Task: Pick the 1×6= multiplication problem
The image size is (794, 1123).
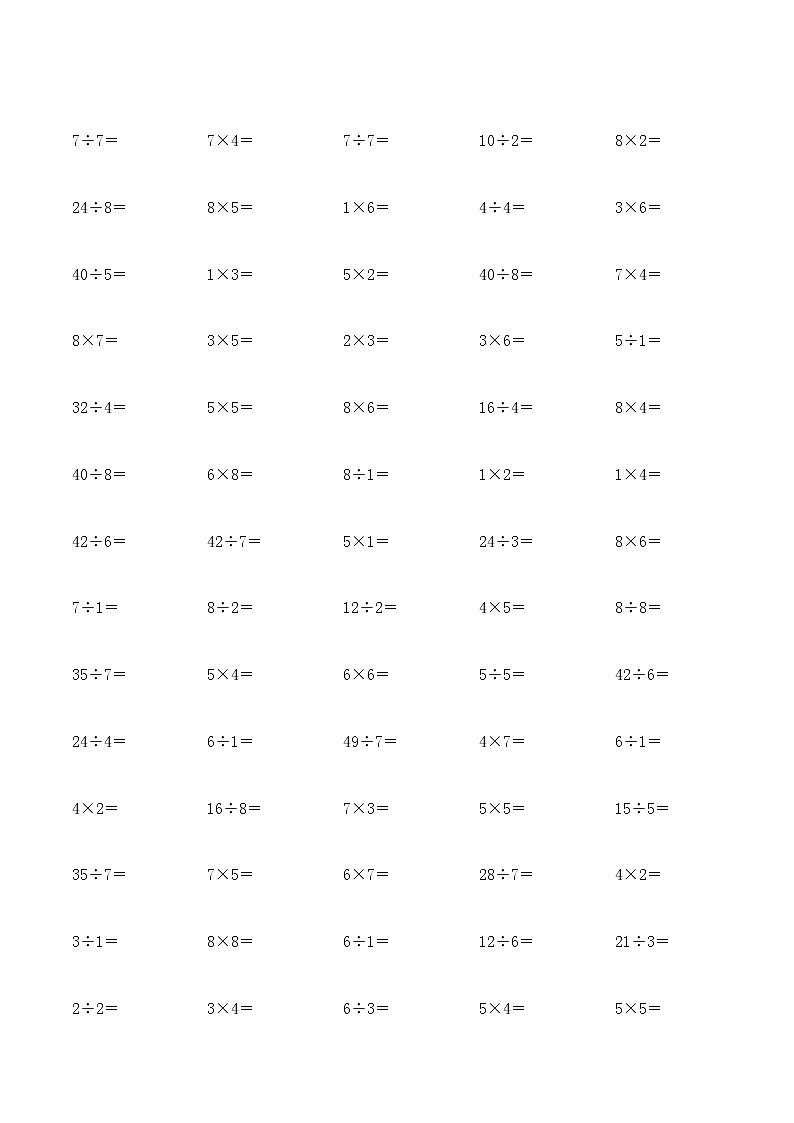Action: 365,208
